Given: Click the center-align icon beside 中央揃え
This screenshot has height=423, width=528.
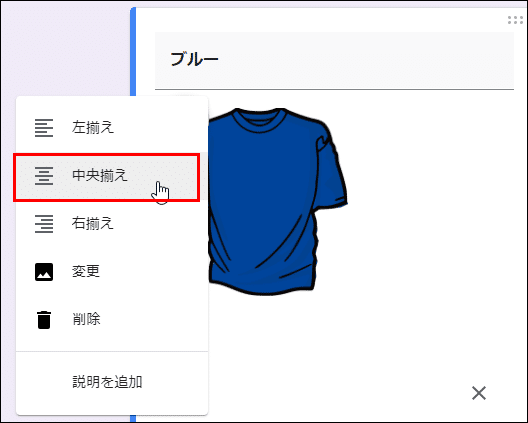Looking at the screenshot, I should pos(44,176).
